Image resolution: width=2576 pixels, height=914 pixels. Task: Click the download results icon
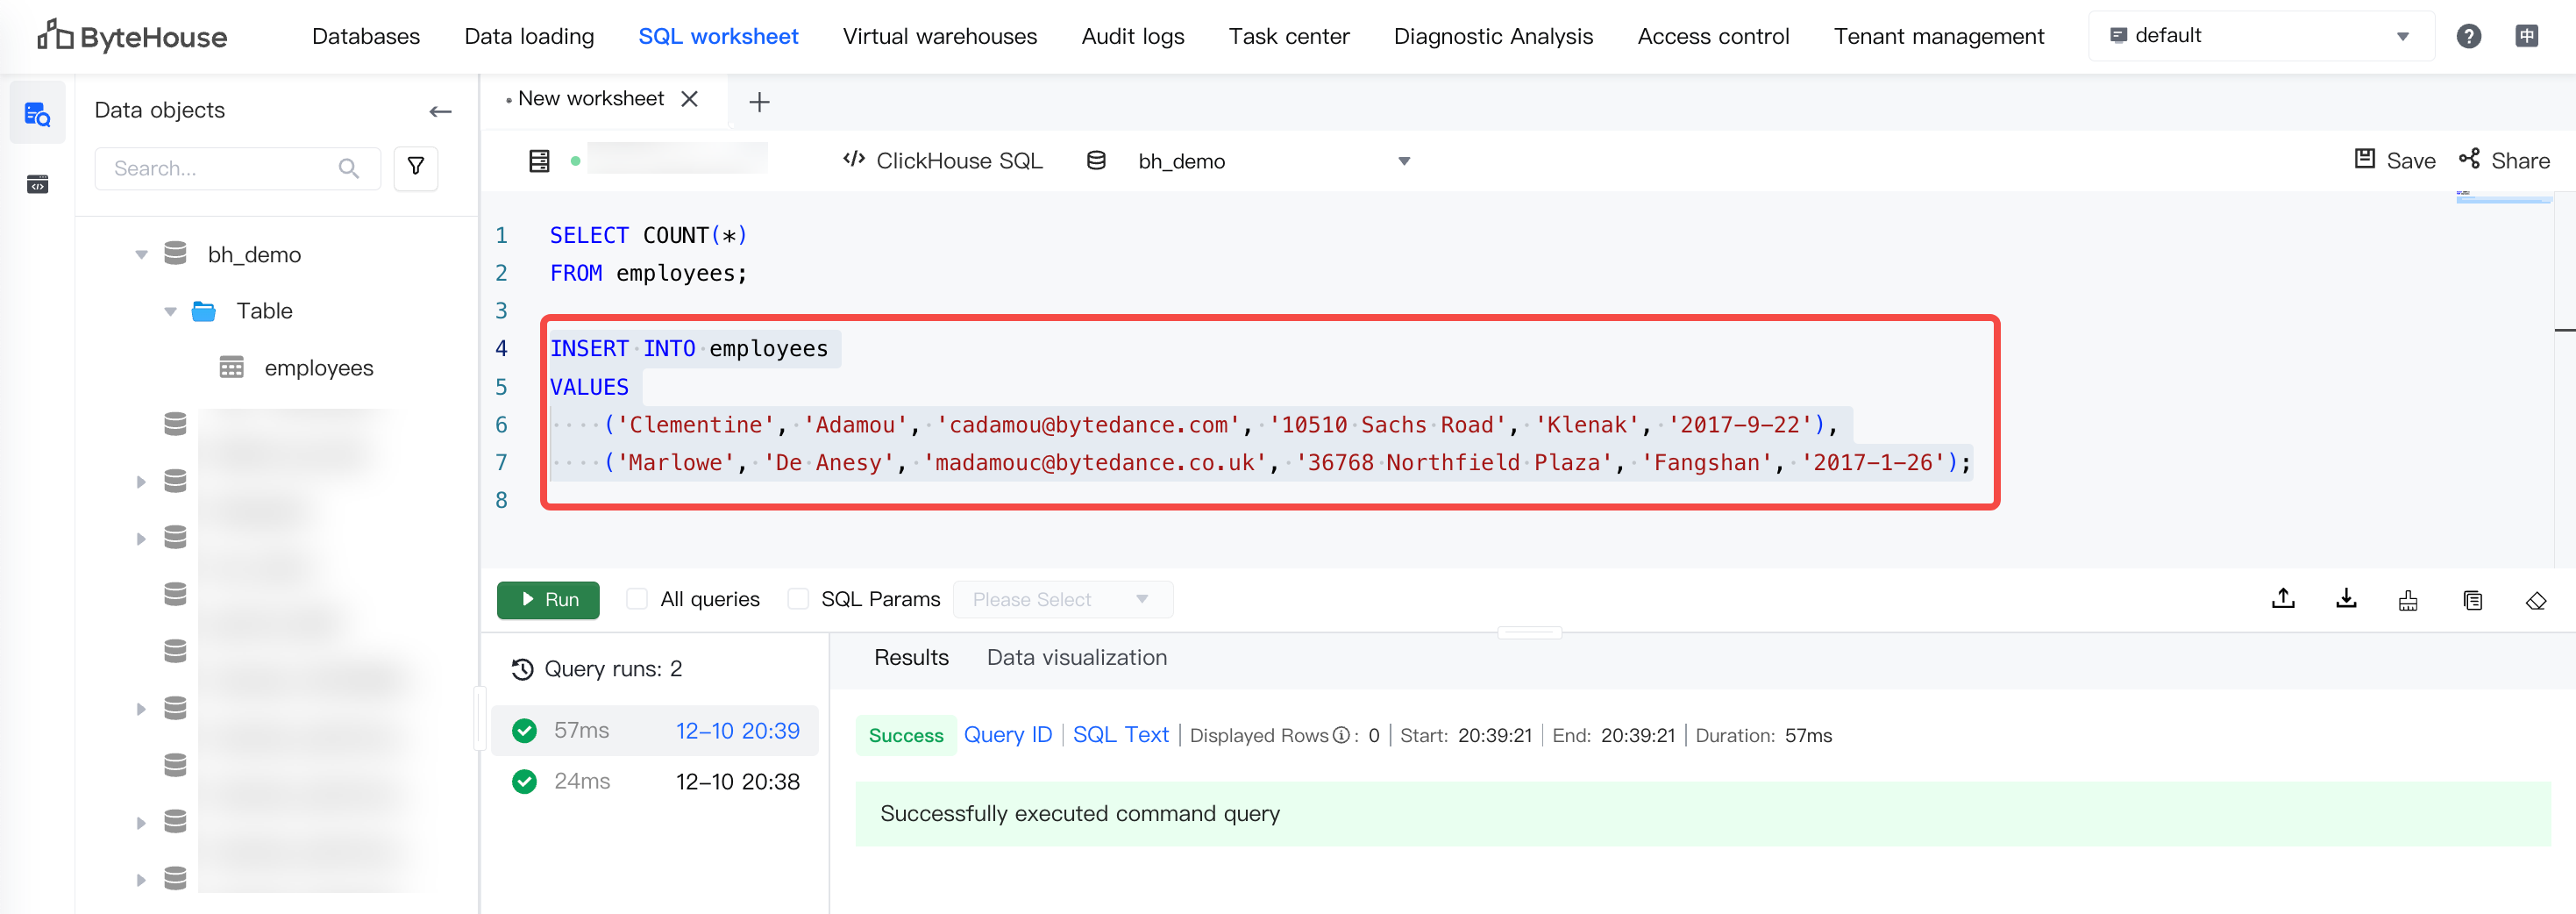coord(2345,599)
